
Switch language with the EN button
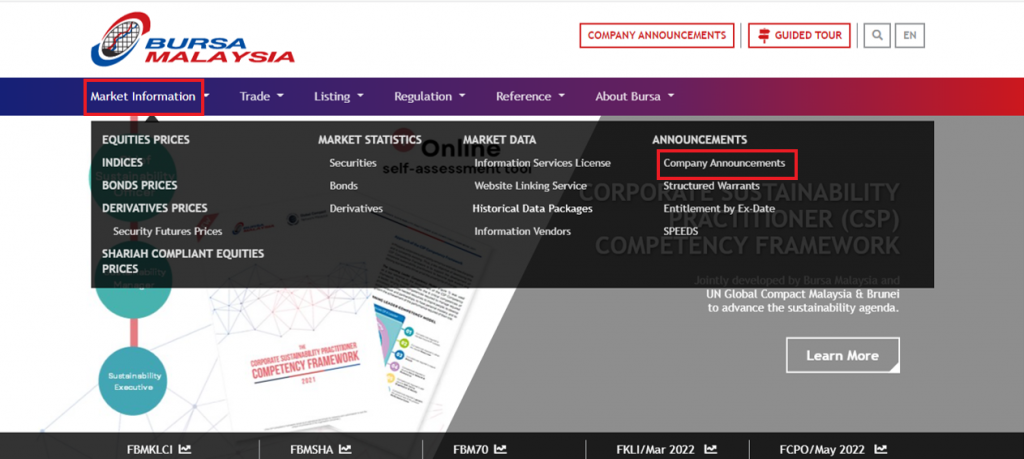(x=909, y=36)
